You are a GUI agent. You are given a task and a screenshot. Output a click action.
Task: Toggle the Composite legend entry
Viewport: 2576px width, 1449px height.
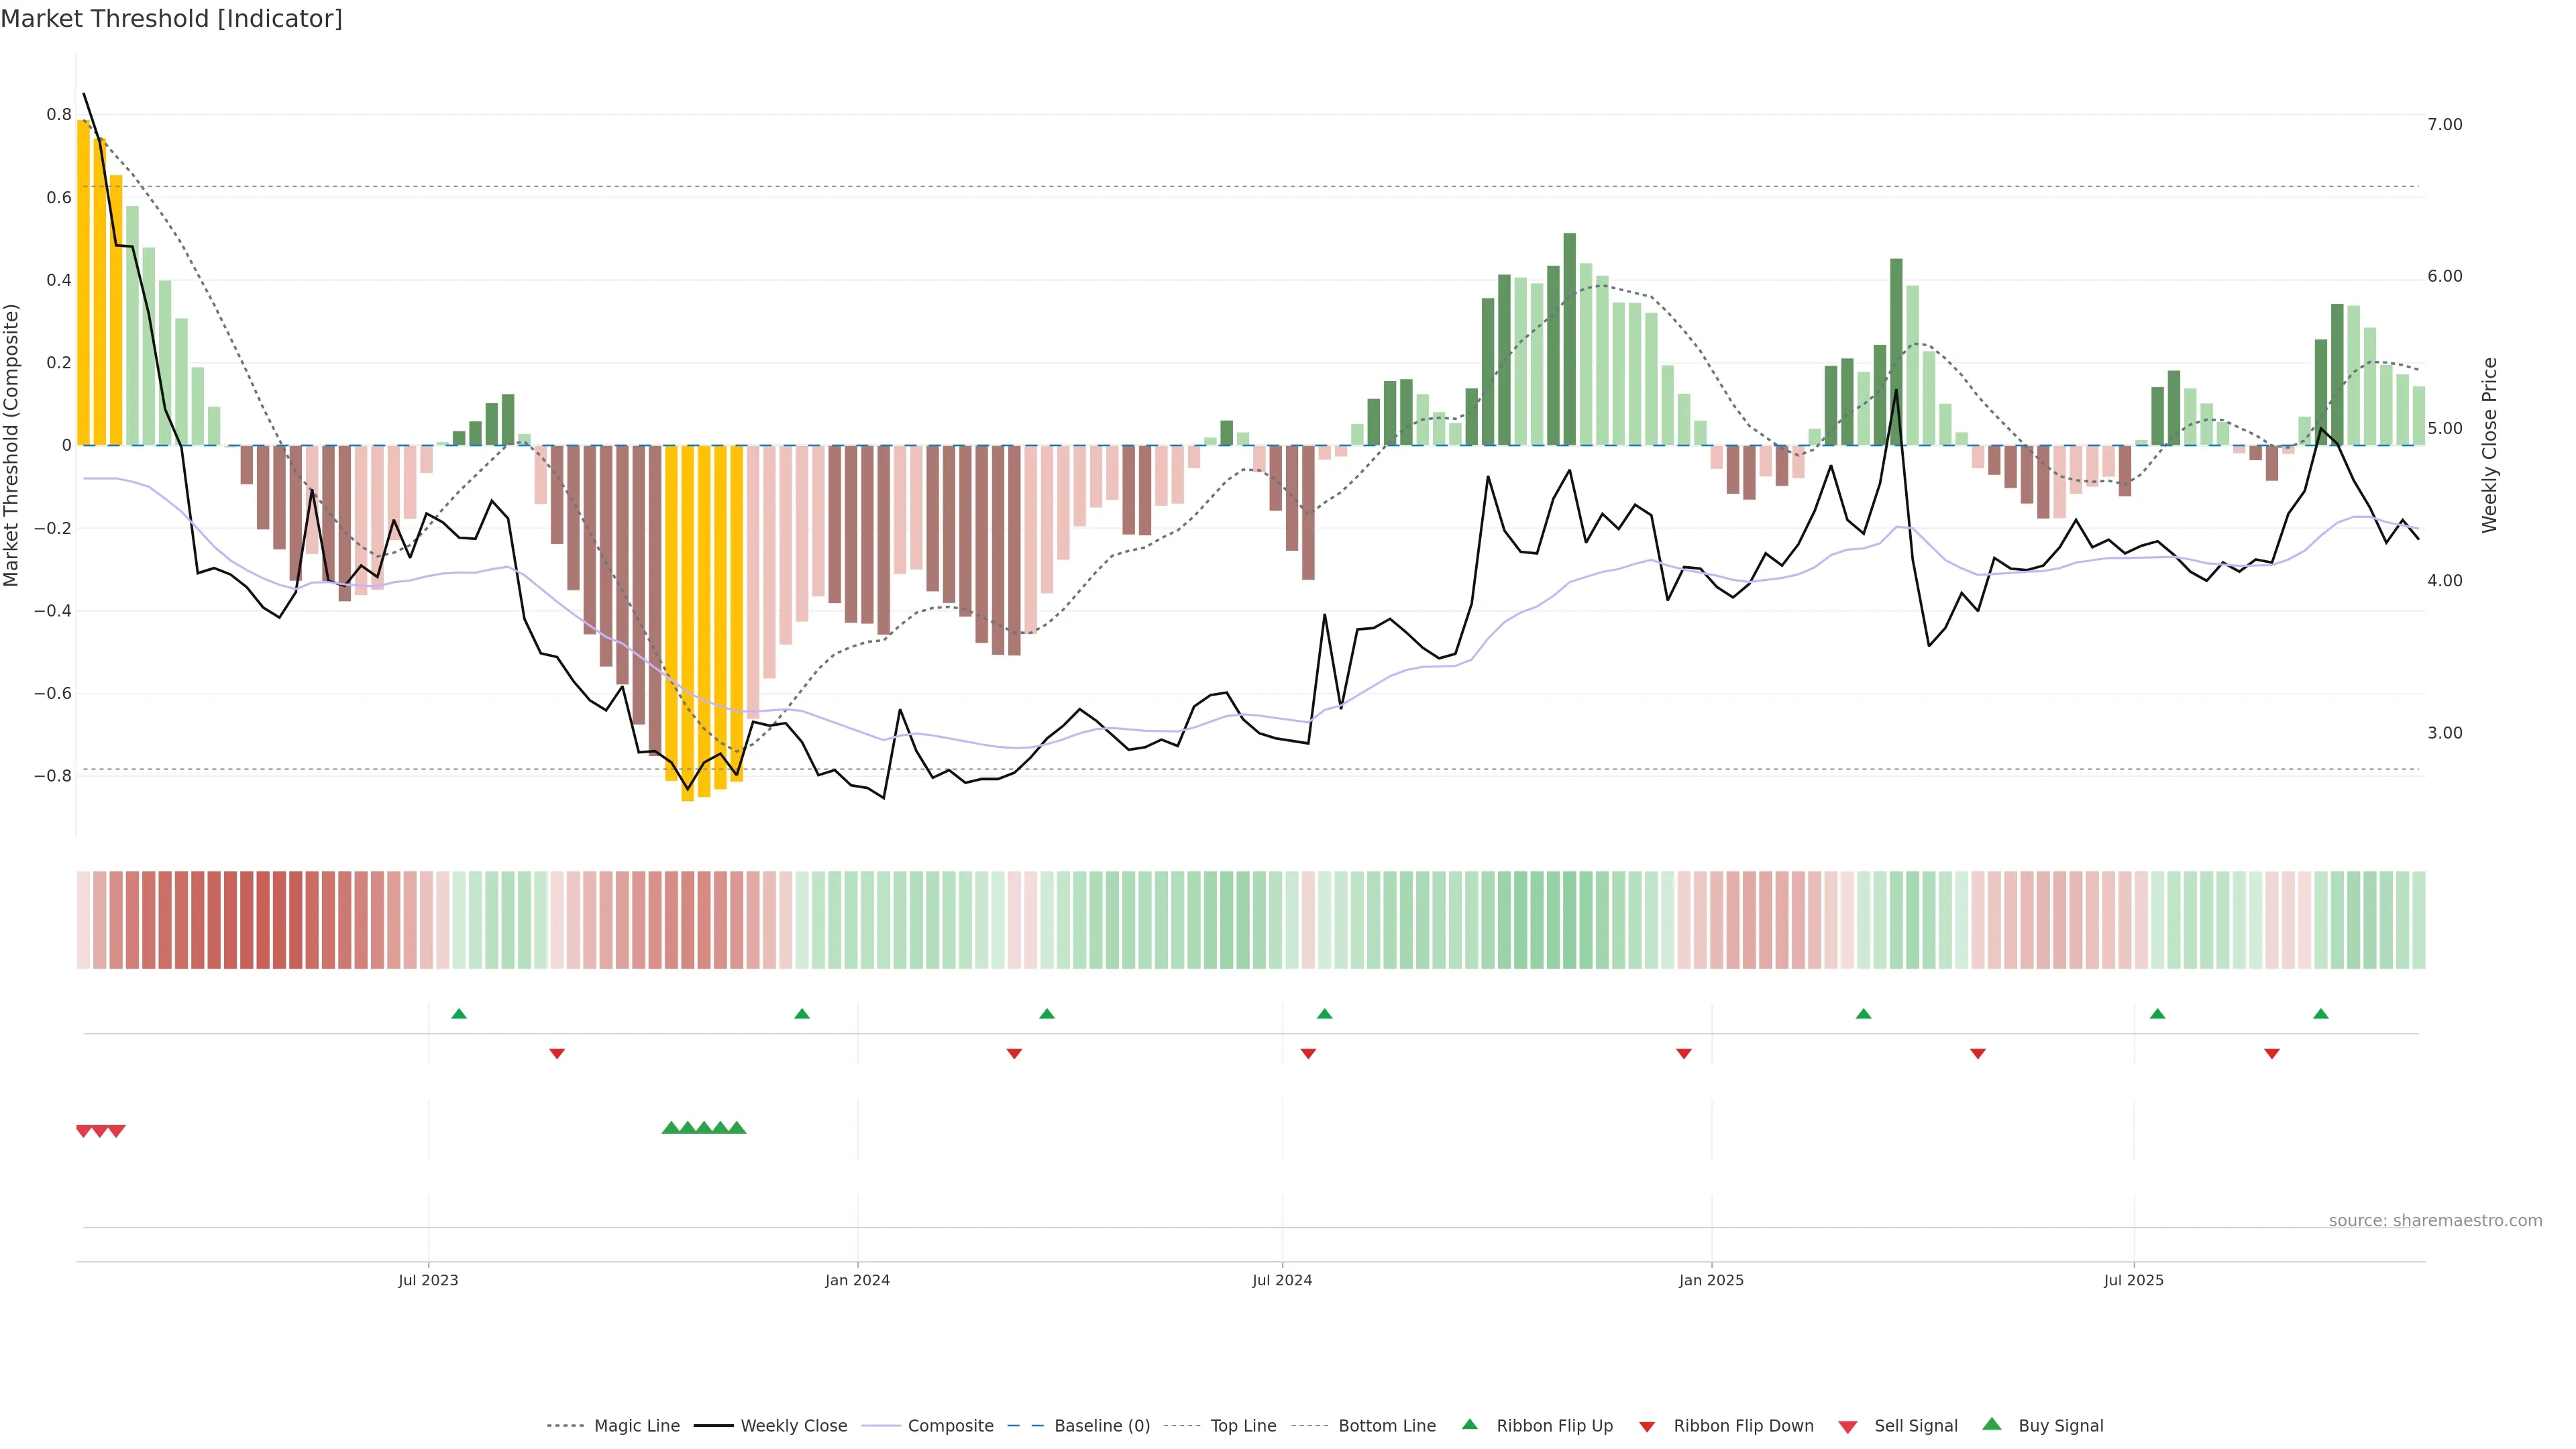[950, 1426]
